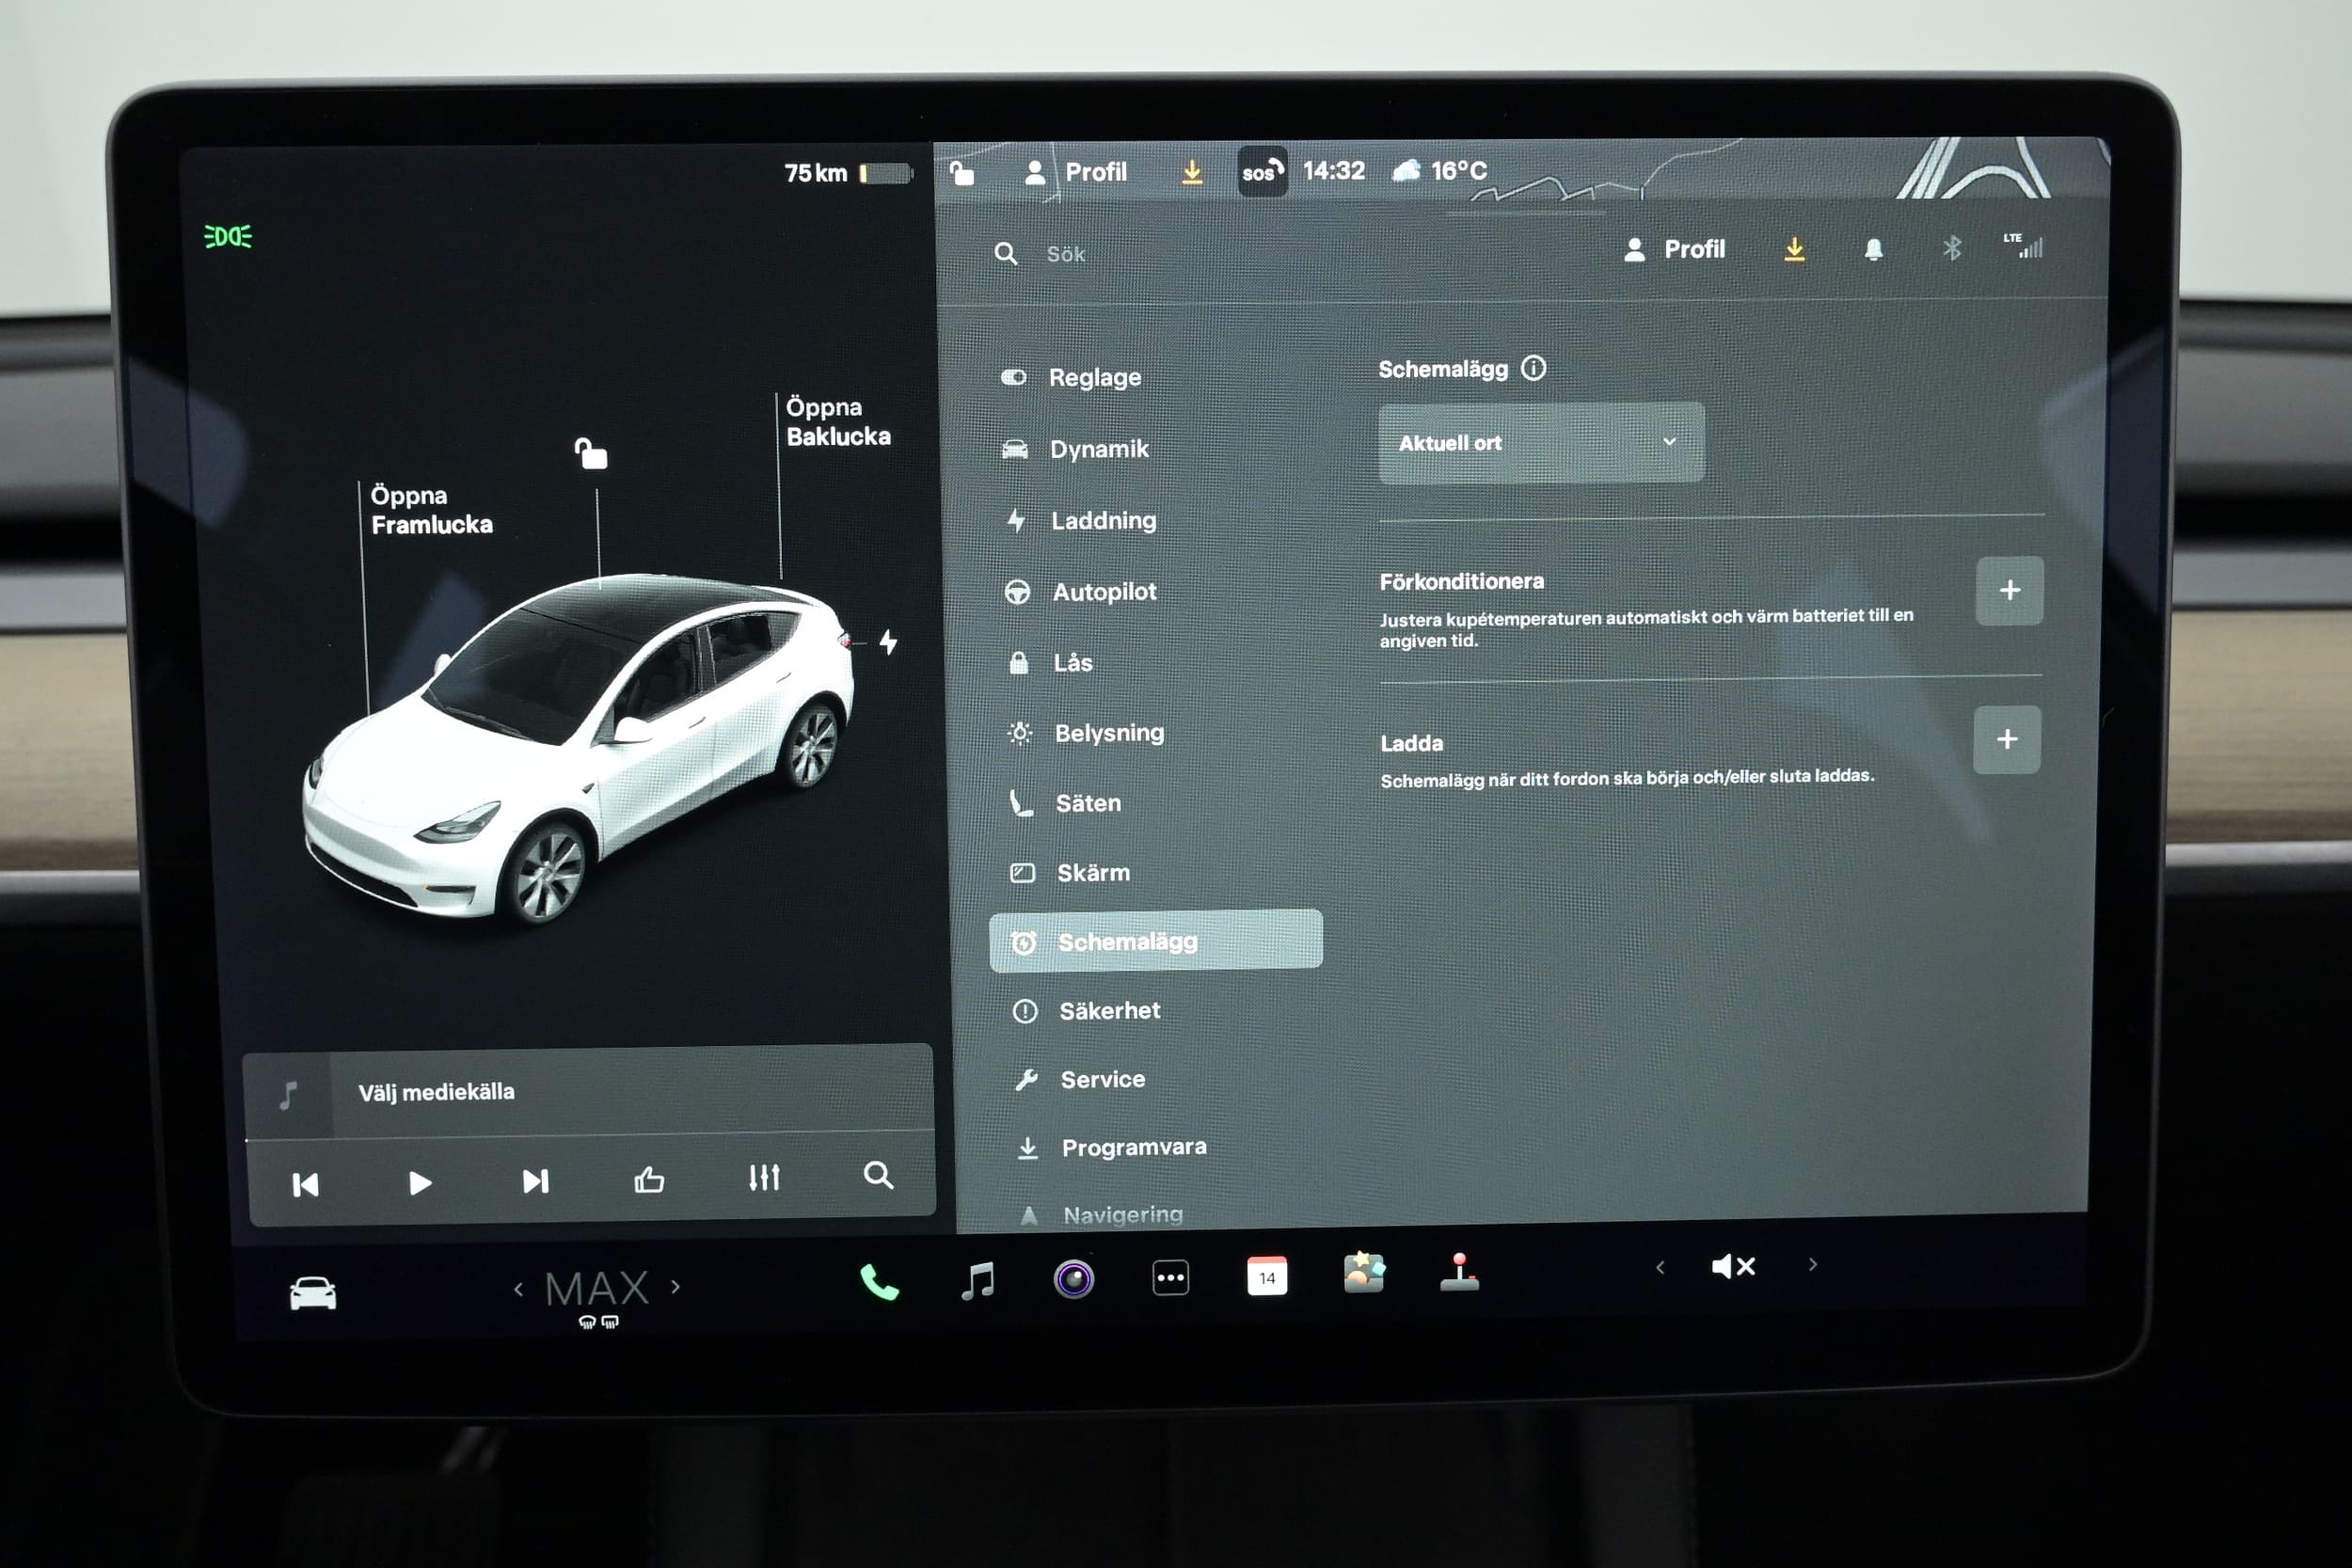Tap the status bar download icon
2352x1568 pixels.
point(1192,172)
